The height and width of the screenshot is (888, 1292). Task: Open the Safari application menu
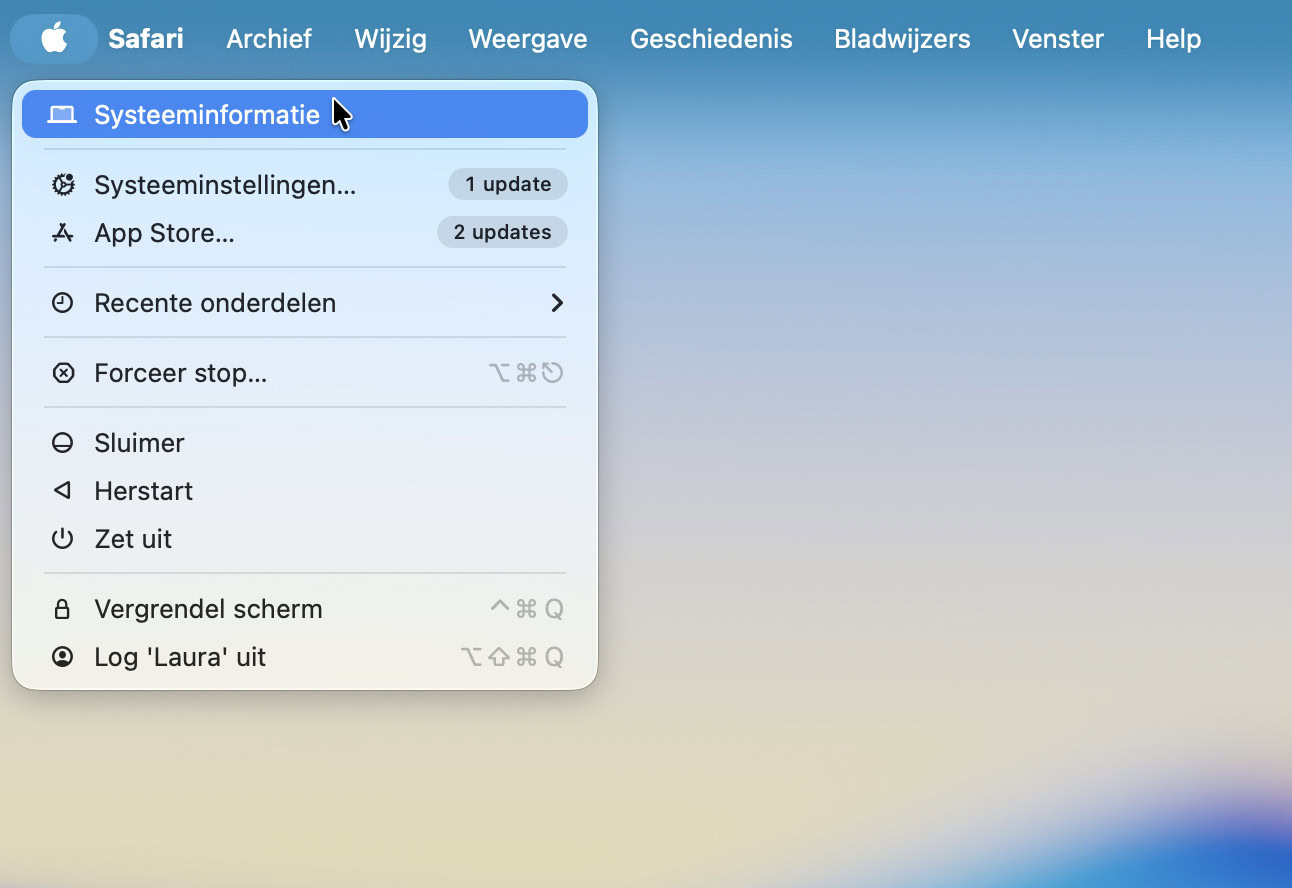pos(146,39)
